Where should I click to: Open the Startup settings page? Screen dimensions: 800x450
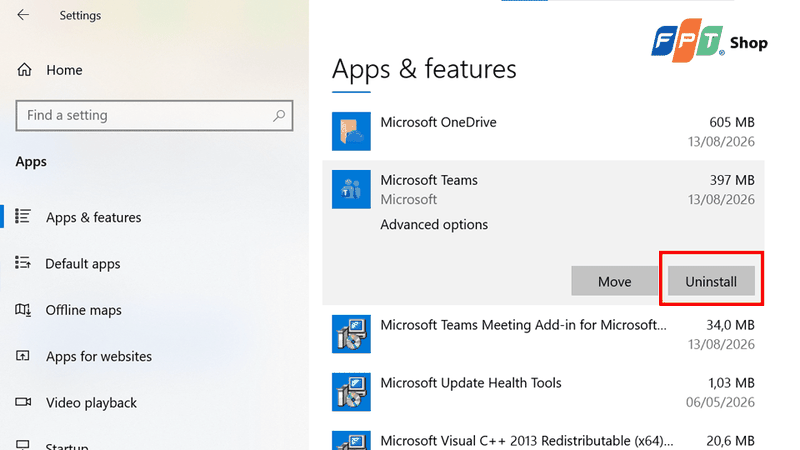67,445
